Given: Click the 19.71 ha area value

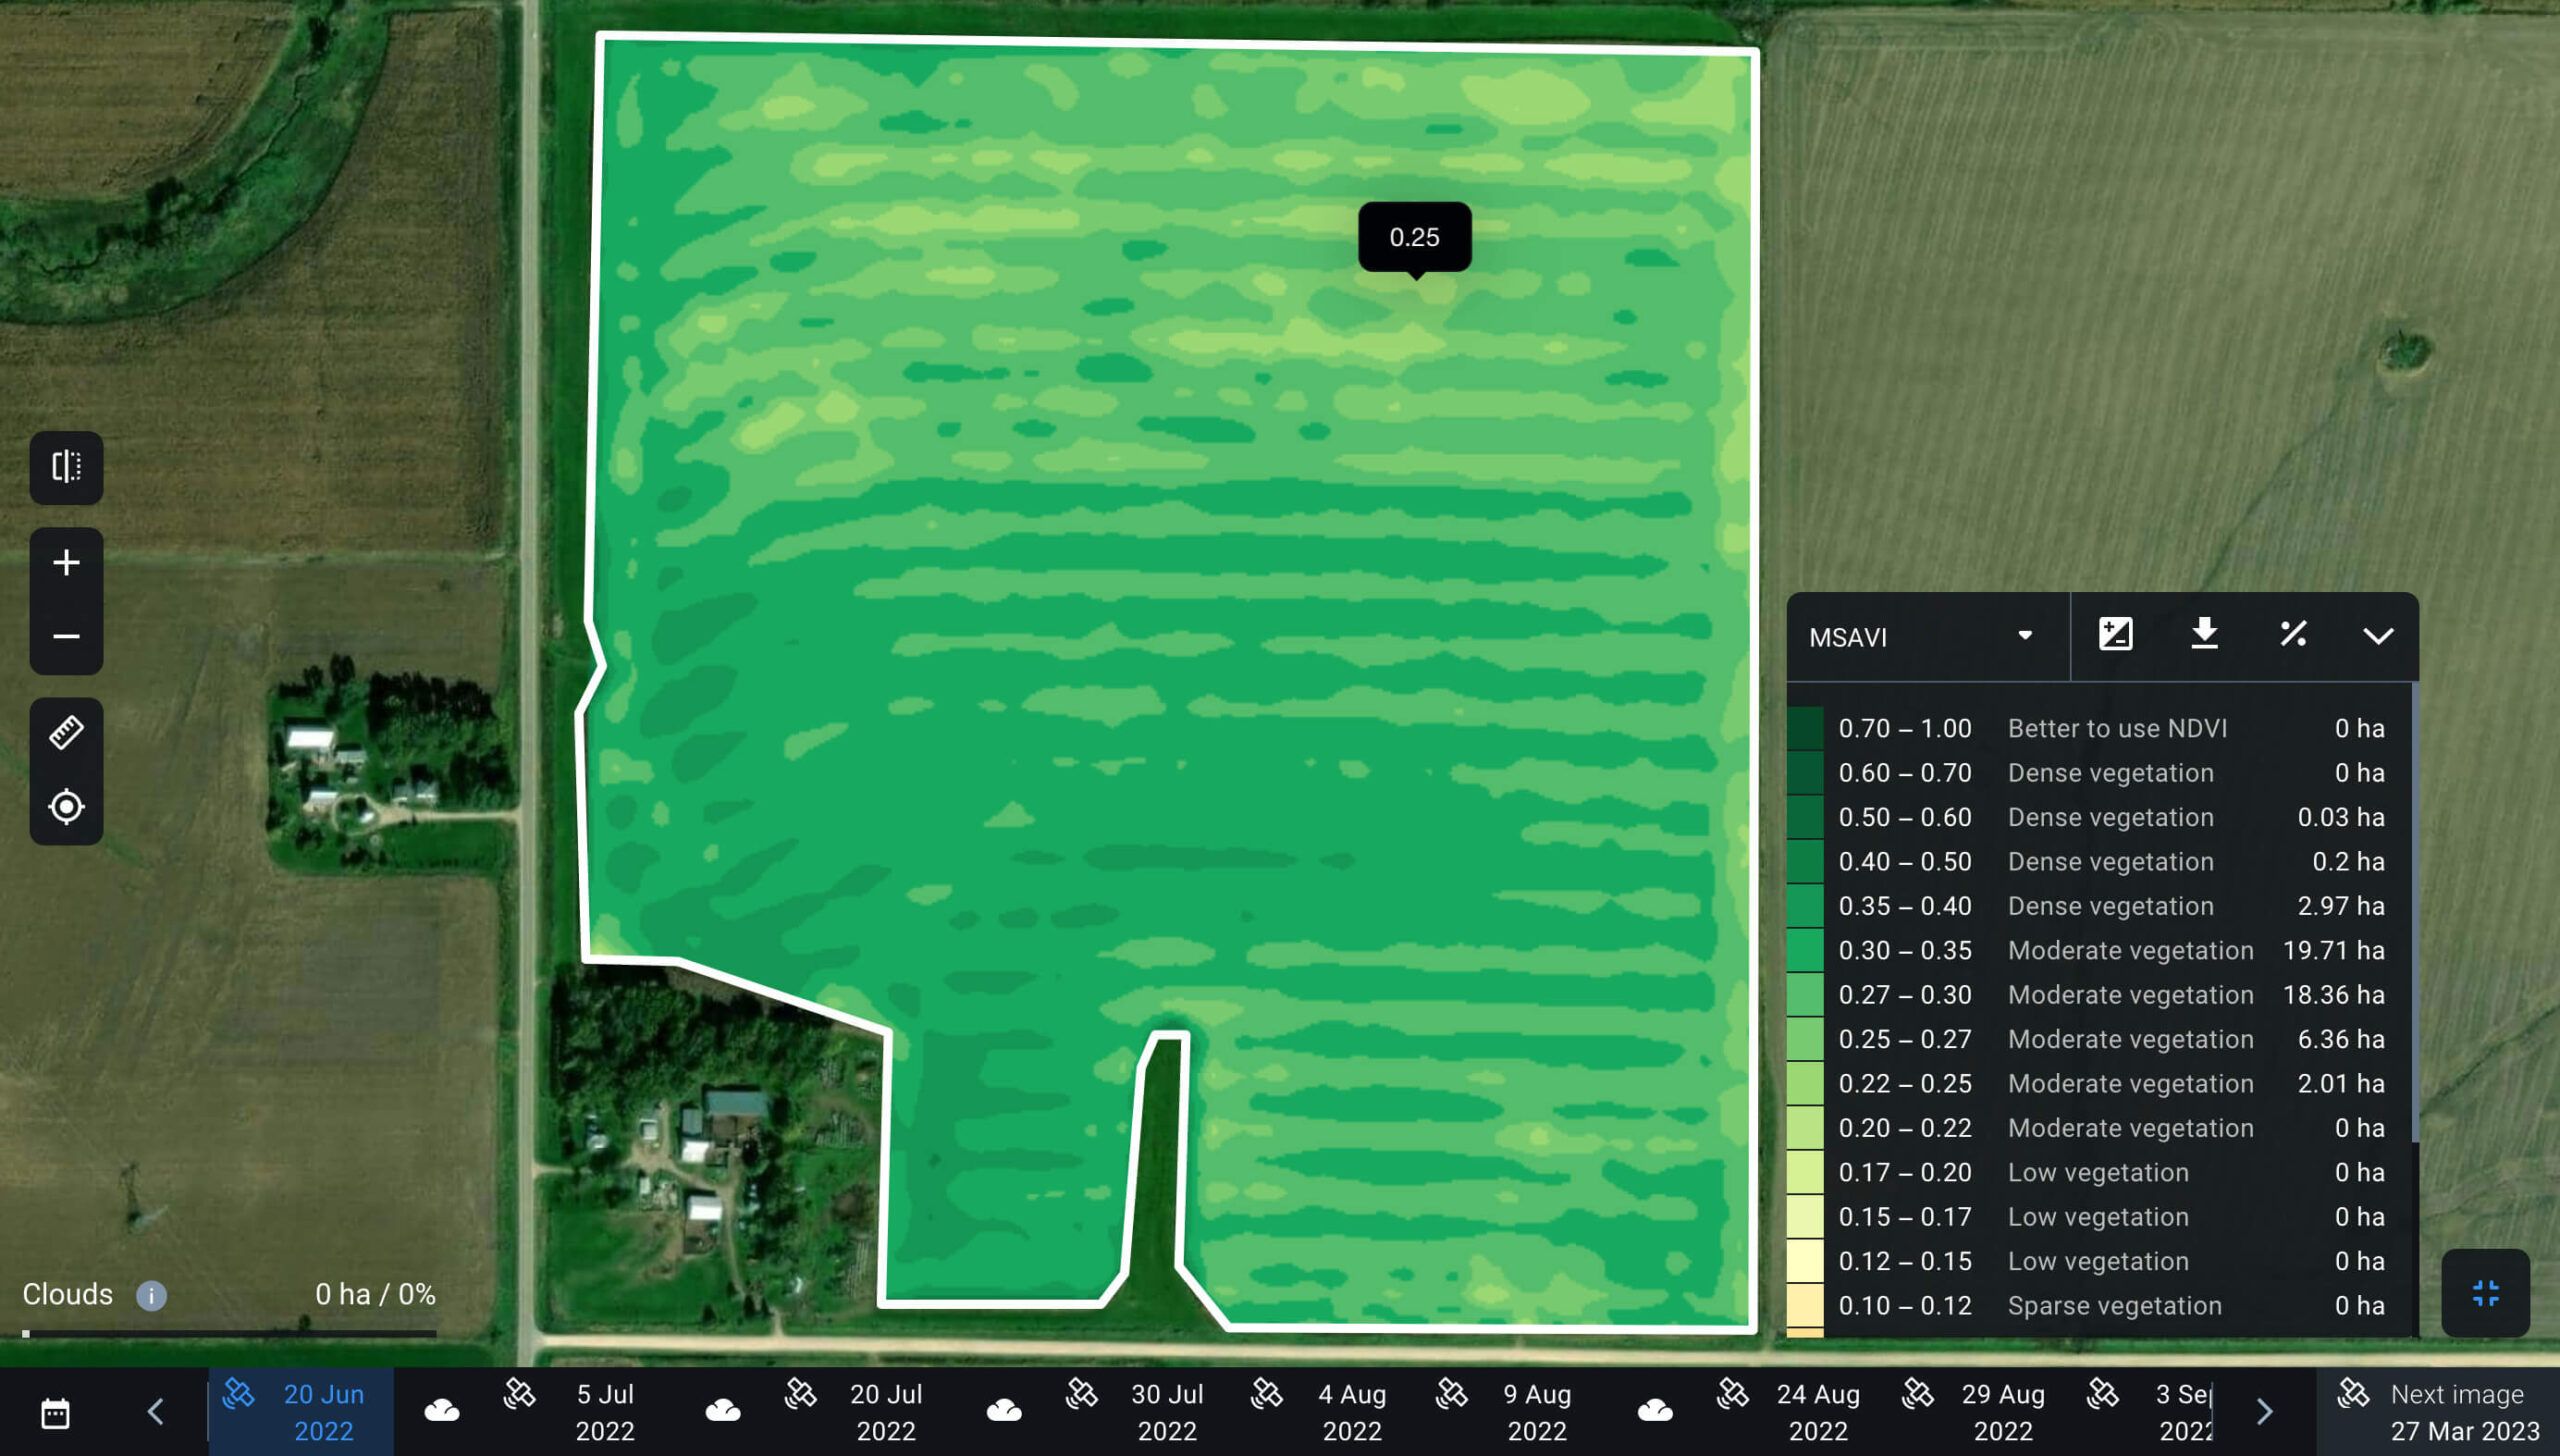Looking at the screenshot, I should 2334,951.
